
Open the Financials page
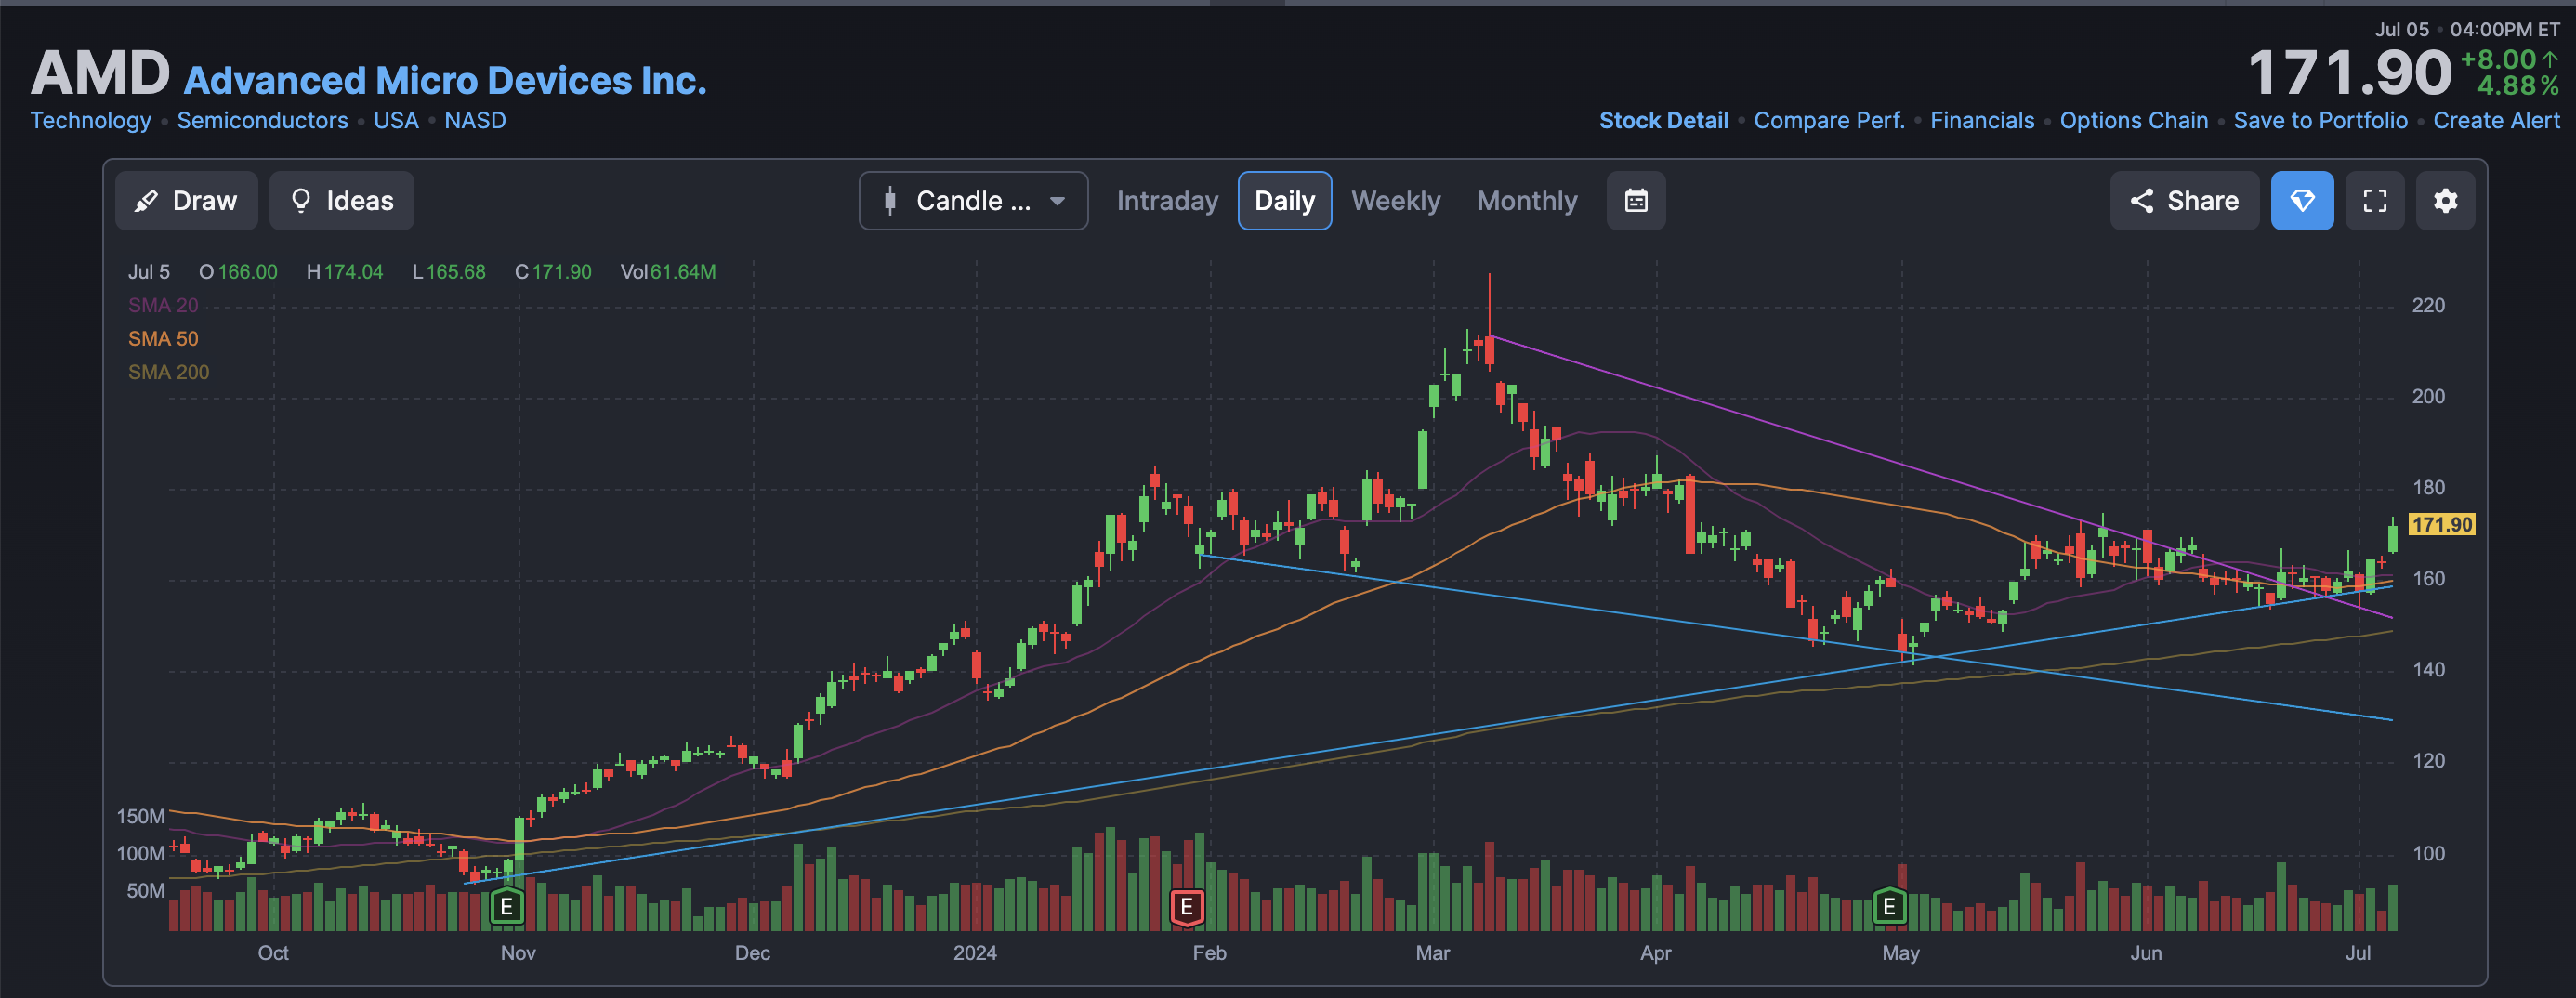click(1982, 120)
